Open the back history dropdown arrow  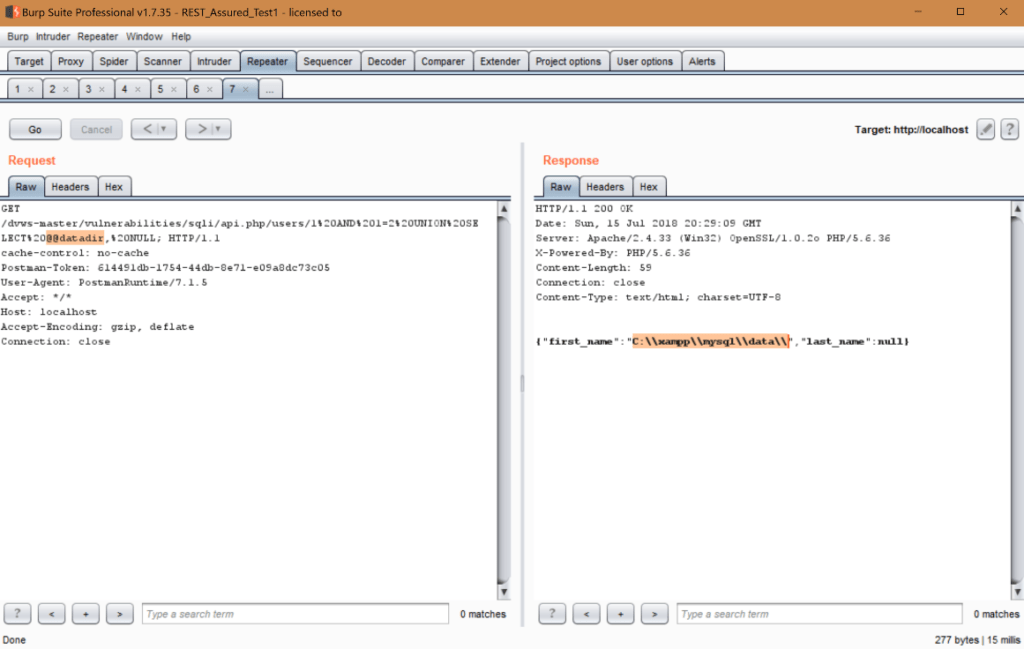[163, 129]
